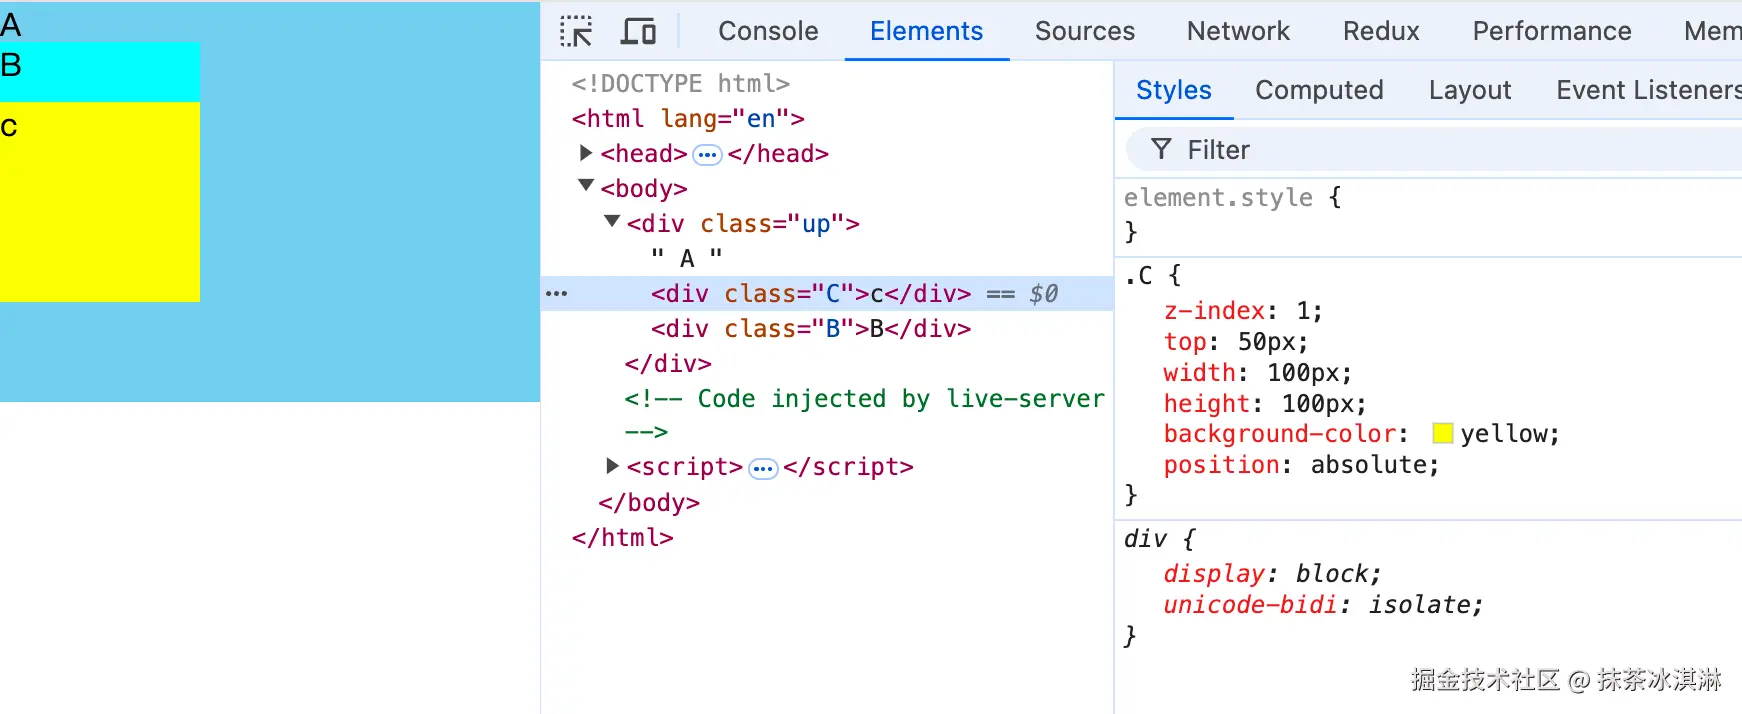Click the cyan box B in the page

100,72
